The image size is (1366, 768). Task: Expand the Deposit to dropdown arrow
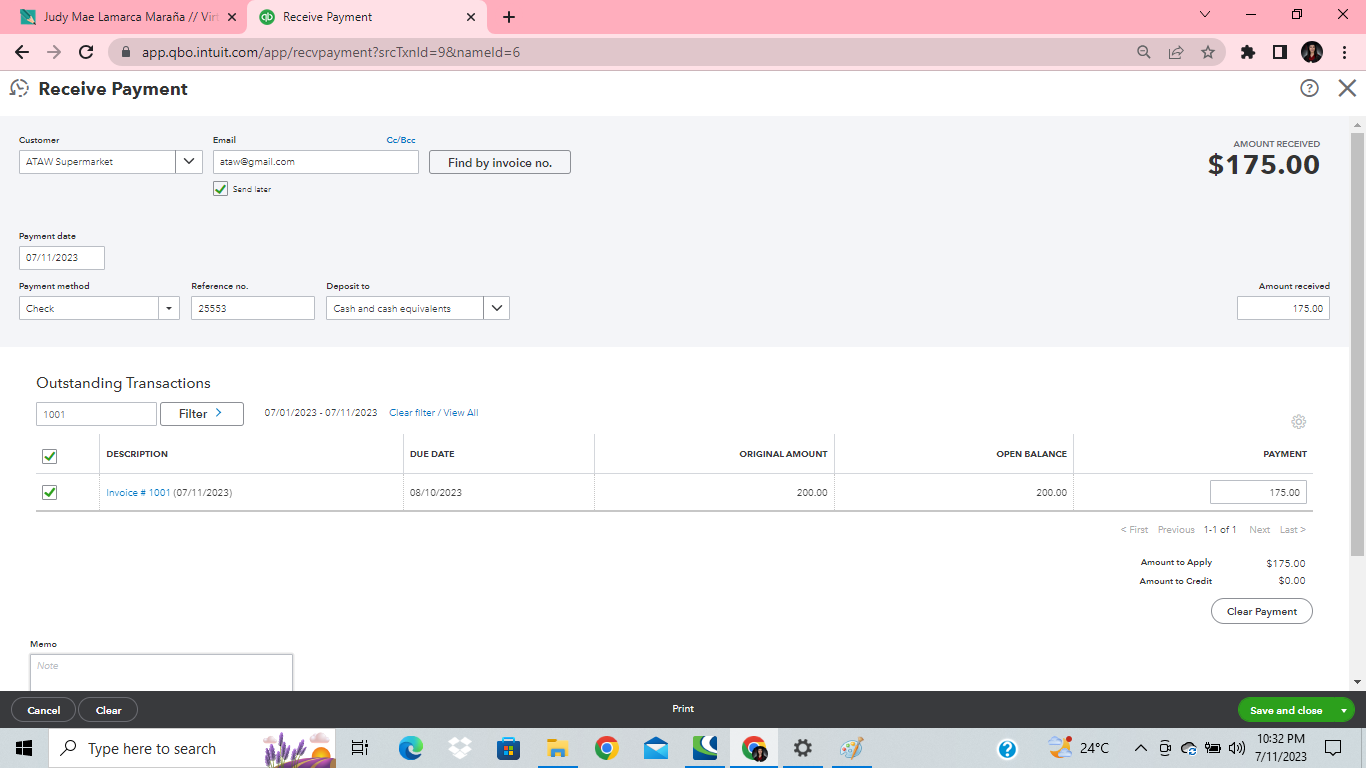(497, 308)
